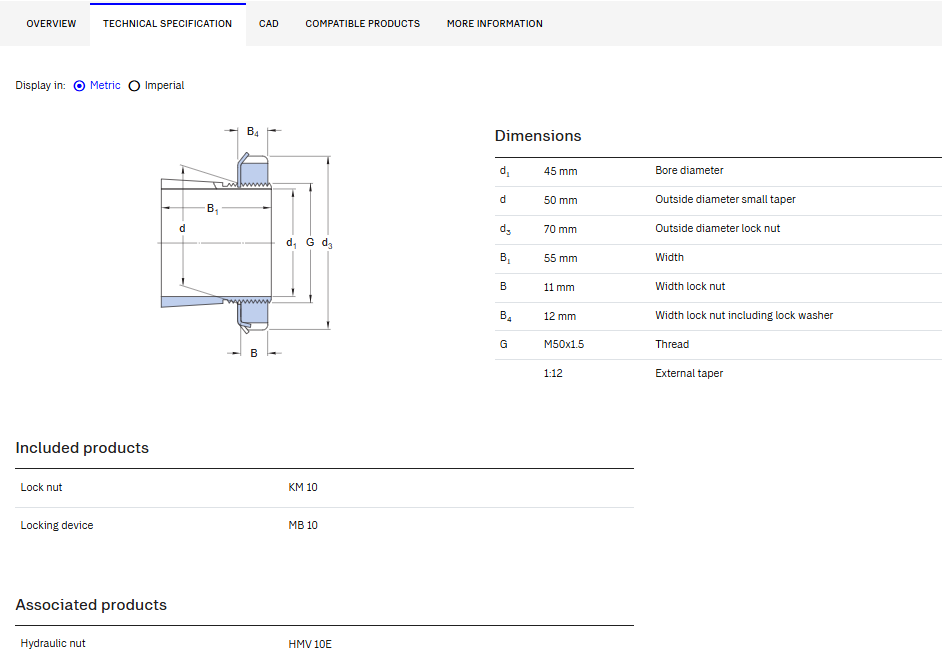Select the Technical Specification tab
Screen dimensions: 942x658
click(x=168, y=23)
